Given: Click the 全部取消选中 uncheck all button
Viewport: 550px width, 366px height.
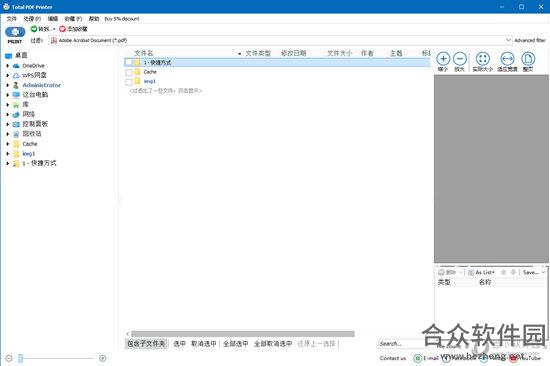Looking at the screenshot, I should pos(273,344).
